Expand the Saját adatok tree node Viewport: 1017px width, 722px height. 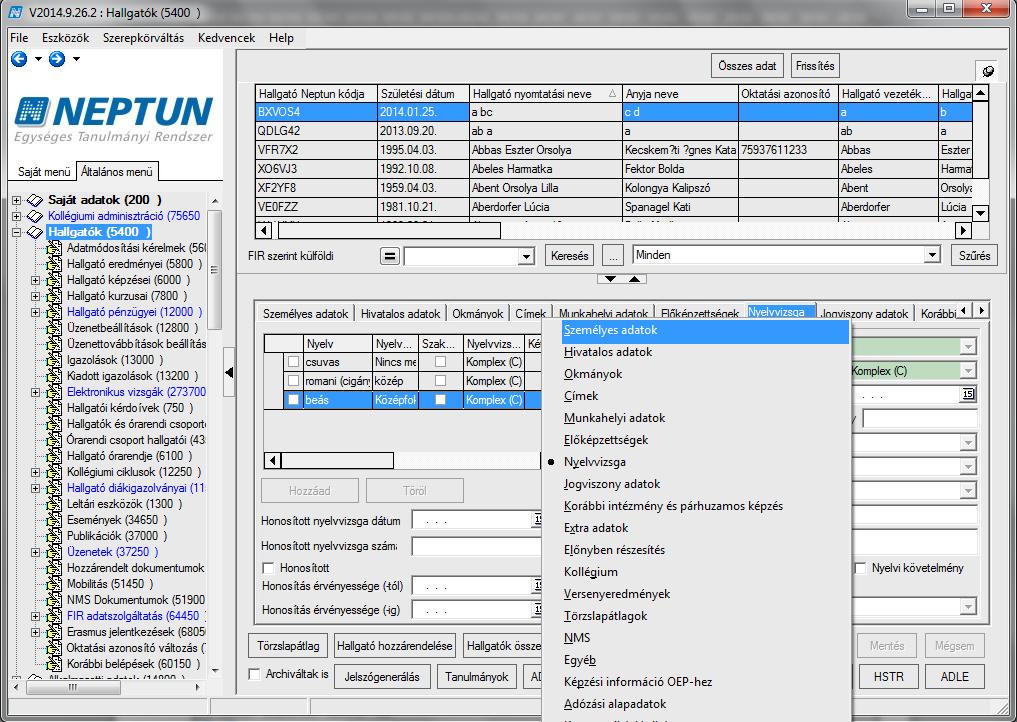coord(17,200)
